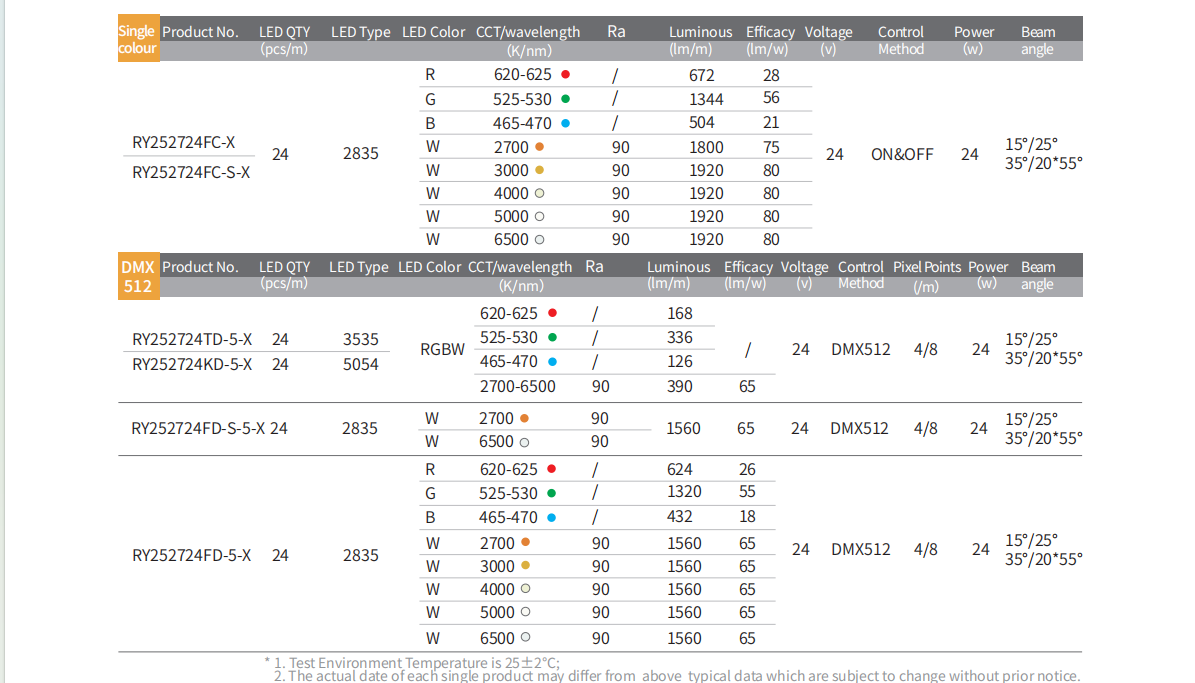The width and height of the screenshot is (1195, 683).
Task: Click the 5054 LED type value
Action: [x=360, y=364]
